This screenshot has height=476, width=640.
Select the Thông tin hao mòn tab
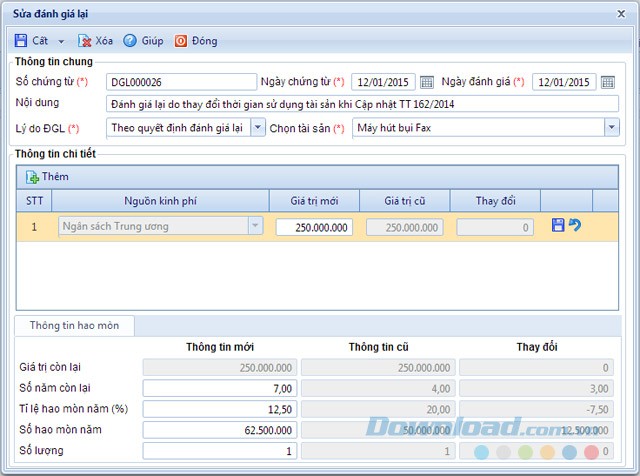(75, 325)
